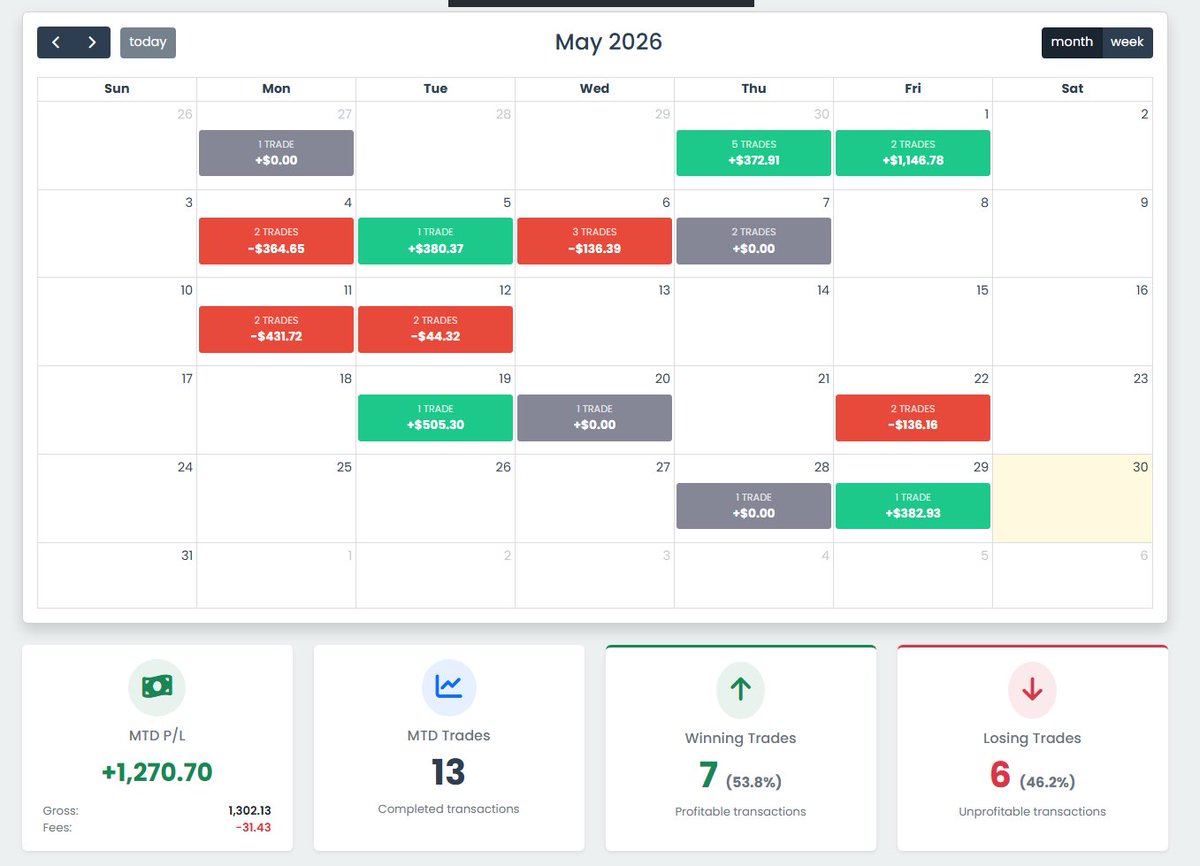Click the Unprofitable transactions caption

pos(1032,811)
